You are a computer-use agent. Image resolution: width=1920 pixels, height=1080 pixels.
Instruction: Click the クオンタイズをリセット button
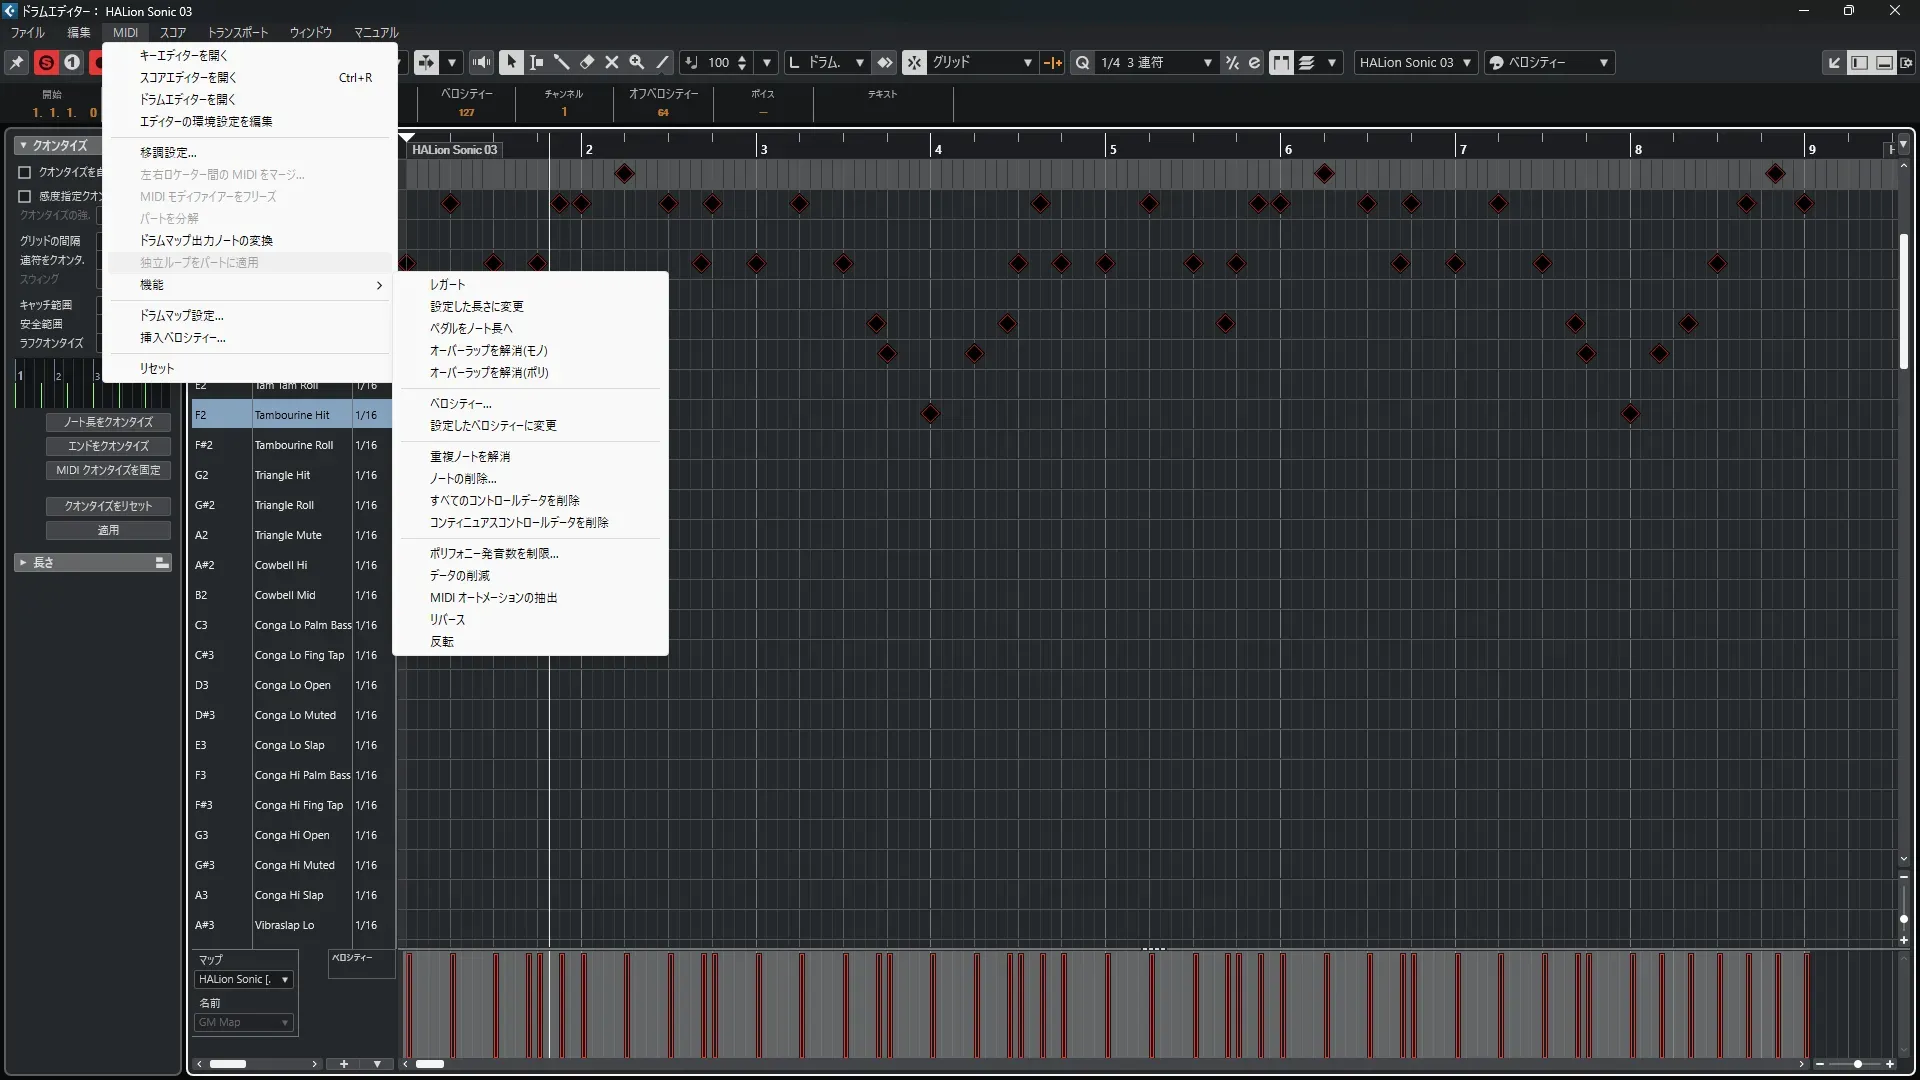tap(108, 506)
